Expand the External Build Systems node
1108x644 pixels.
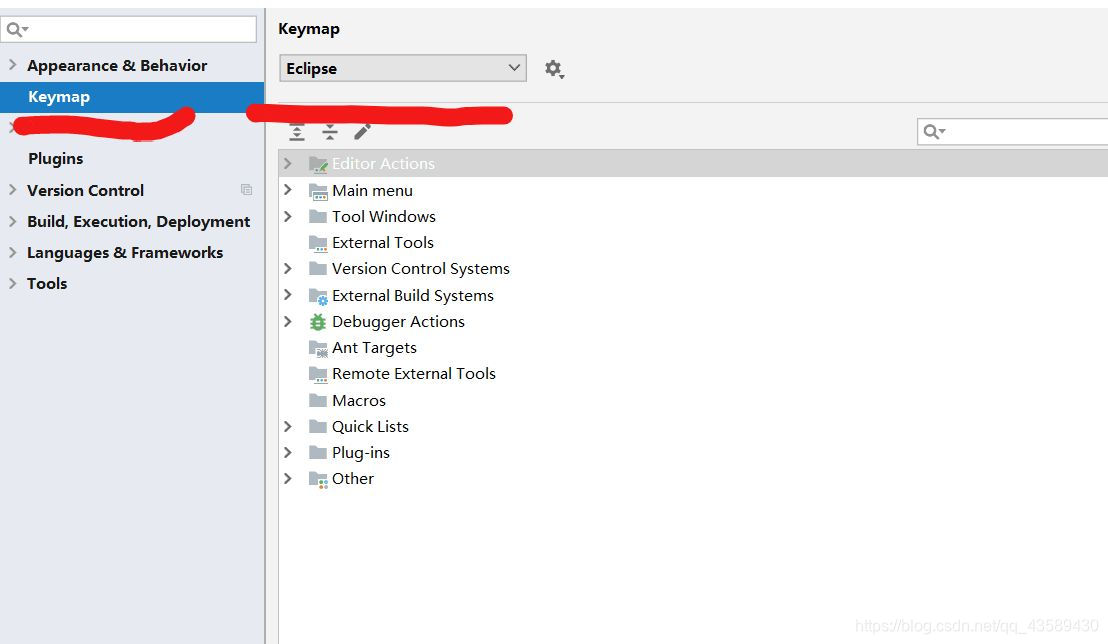pyautogui.click(x=288, y=294)
